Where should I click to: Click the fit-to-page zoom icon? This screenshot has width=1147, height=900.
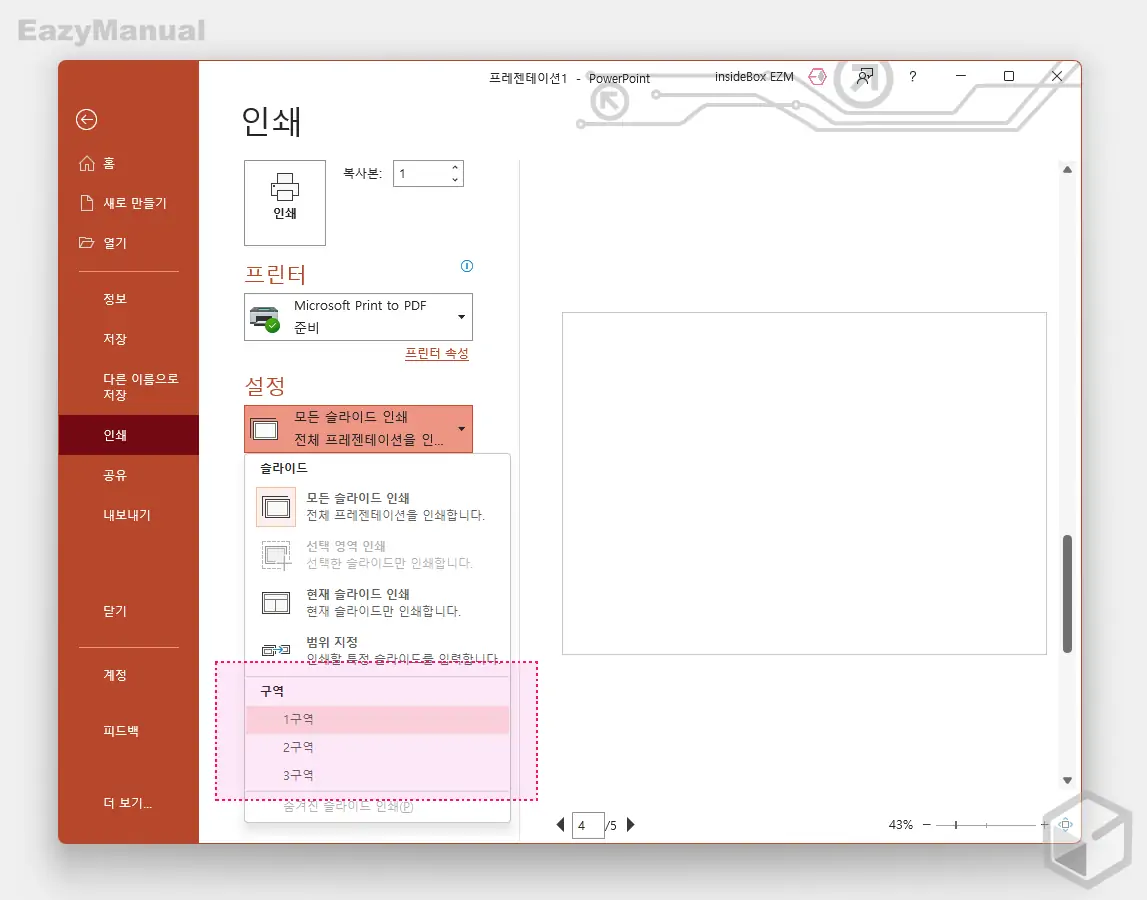coord(1066,825)
